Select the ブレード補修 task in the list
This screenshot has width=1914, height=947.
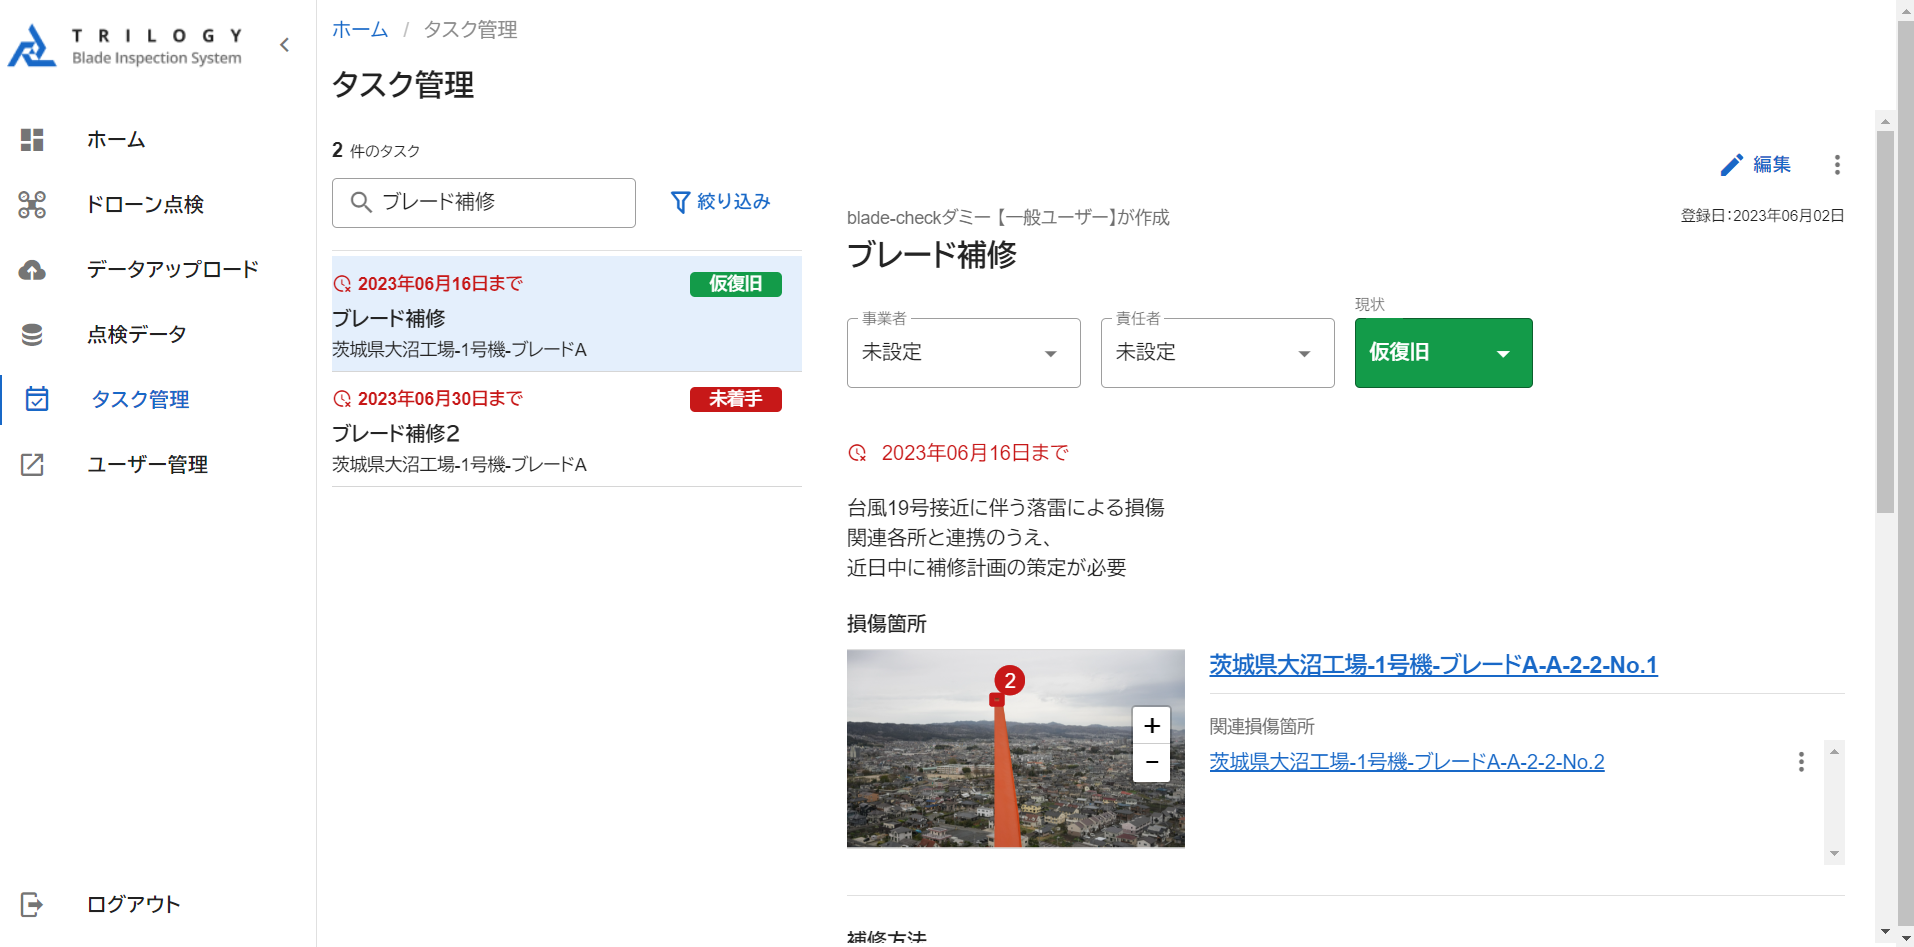(x=567, y=314)
